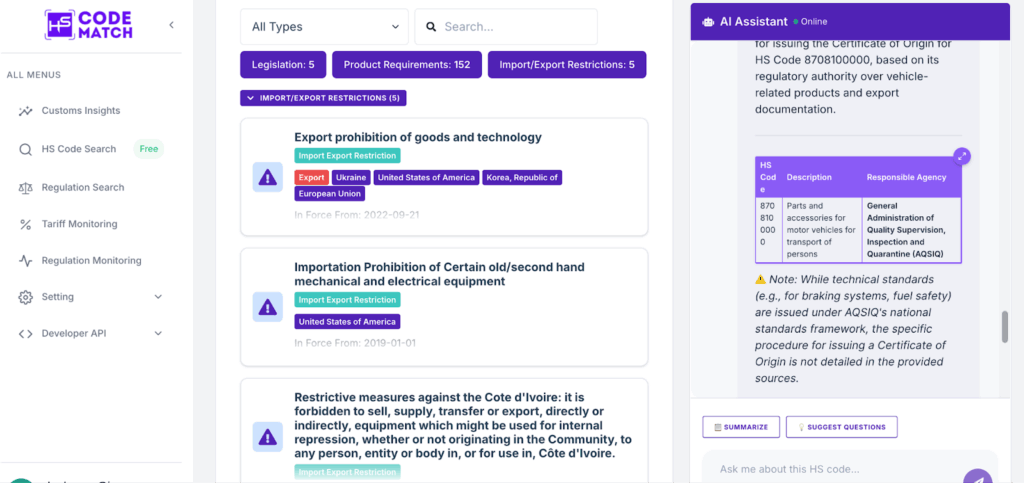The height and width of the screenshot is (483, 1024).
Task: Click the Tariff Monitoring percent icon
Action: 25,224
